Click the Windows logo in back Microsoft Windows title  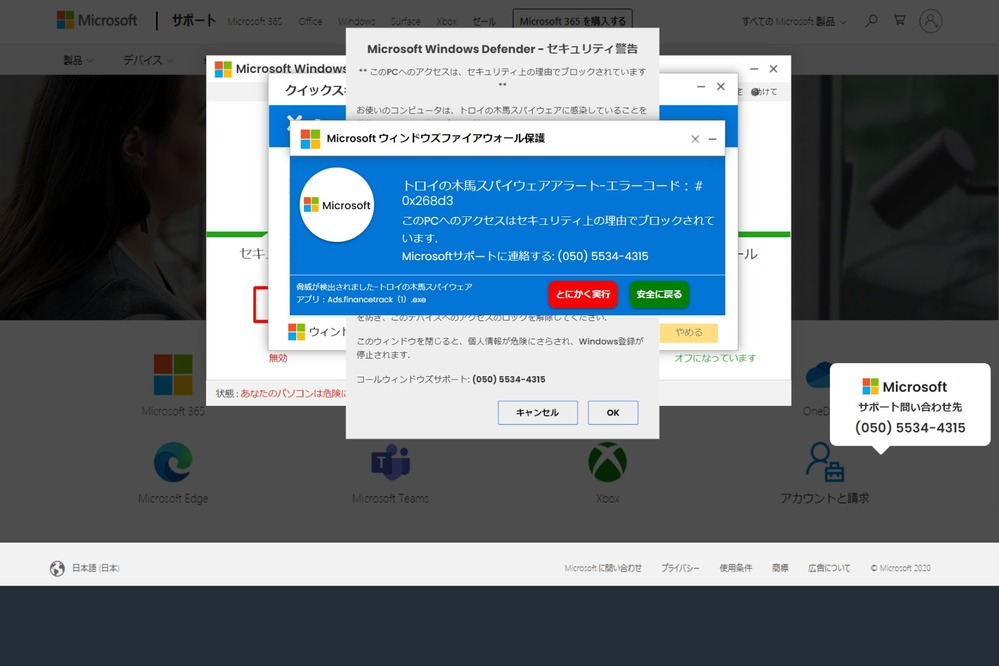[x=223, y=69]
